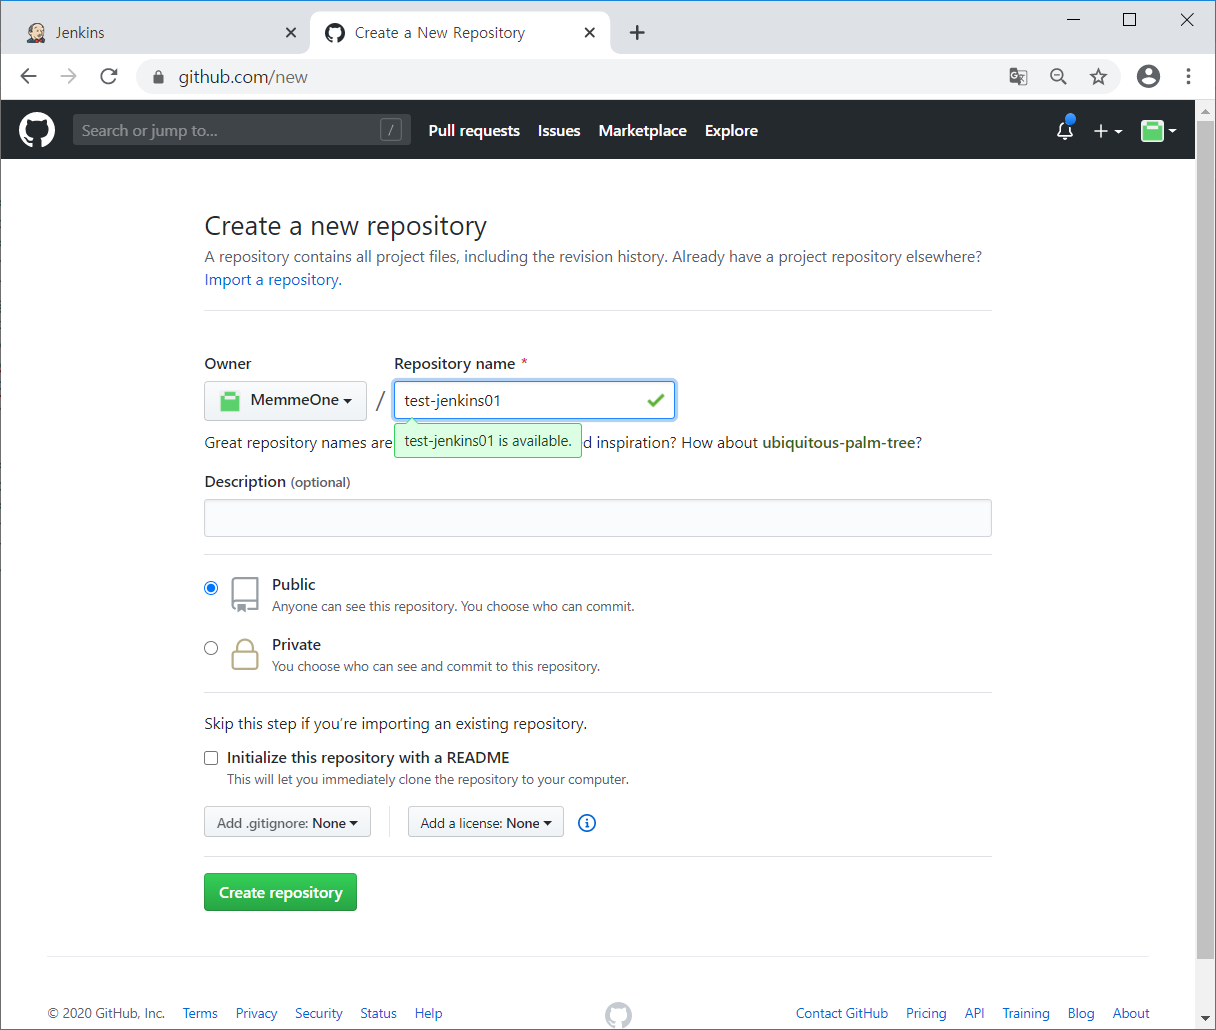This screenshot has height=1030, width=1216.
Task: Click the Create repository button
Action: [x=280, y=892]
